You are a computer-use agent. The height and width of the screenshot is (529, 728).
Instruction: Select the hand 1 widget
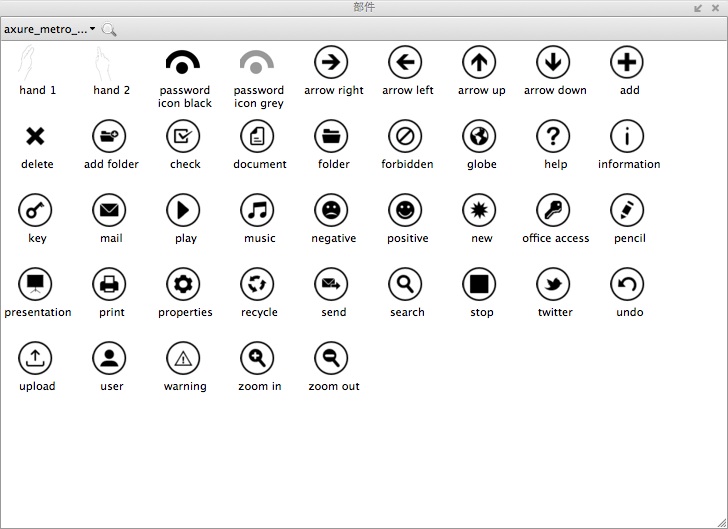click(x=27, y=62)
